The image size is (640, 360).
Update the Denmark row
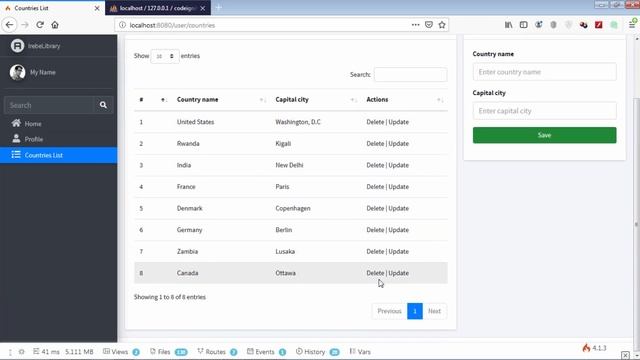coord(398,208)
